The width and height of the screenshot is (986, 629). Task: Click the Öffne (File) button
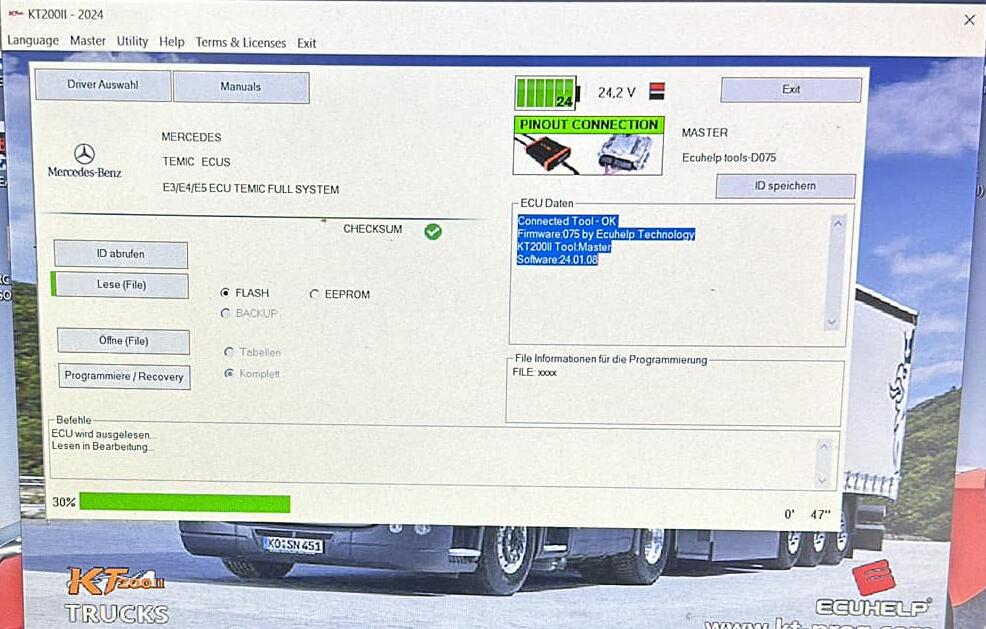[x=123, y=341]
